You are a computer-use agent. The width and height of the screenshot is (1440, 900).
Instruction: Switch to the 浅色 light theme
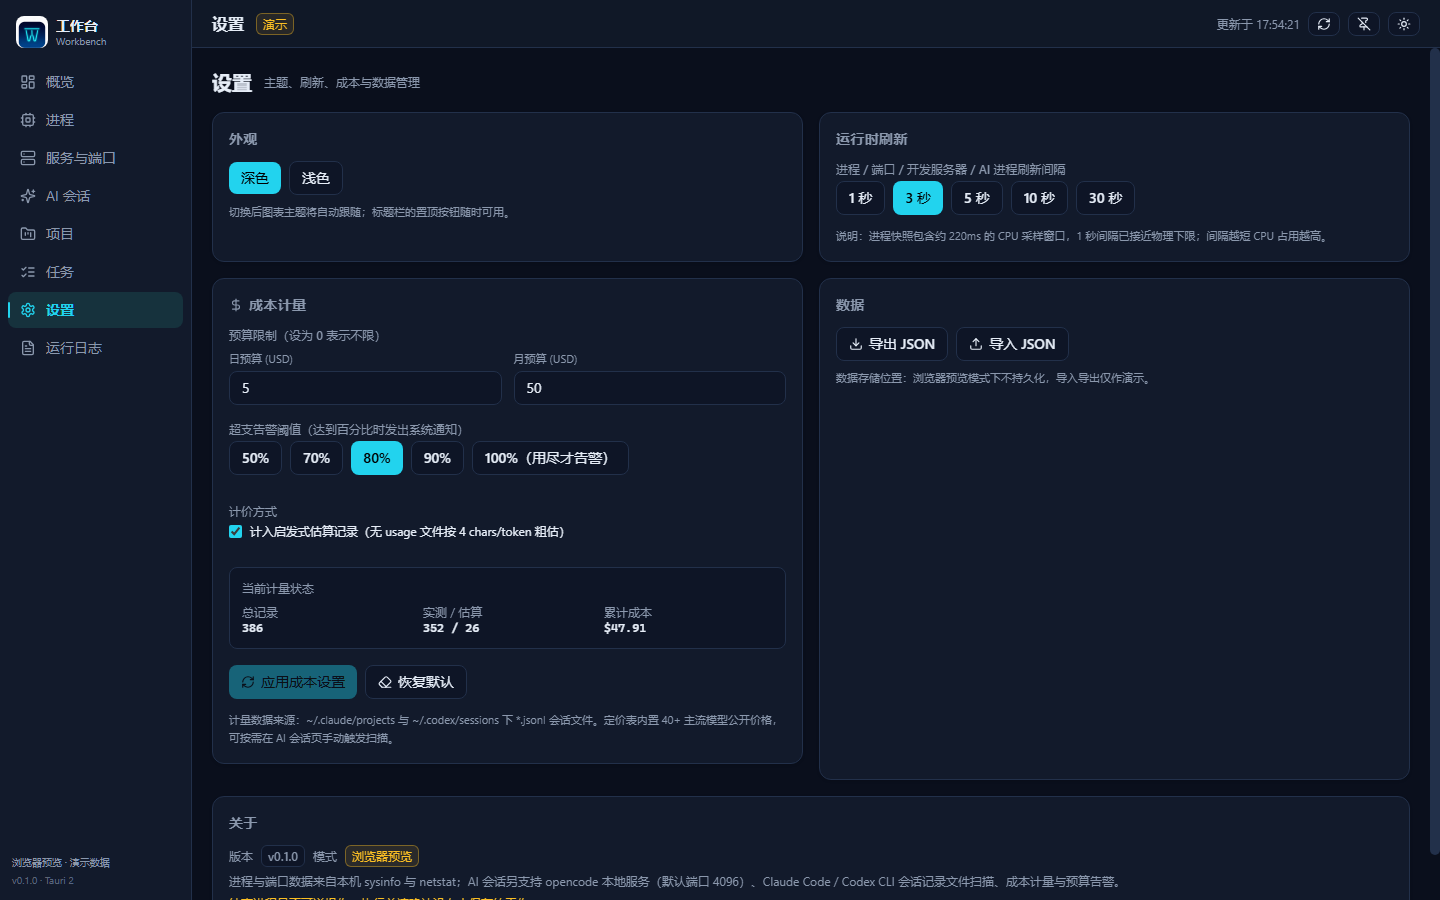tap(316, 178)
